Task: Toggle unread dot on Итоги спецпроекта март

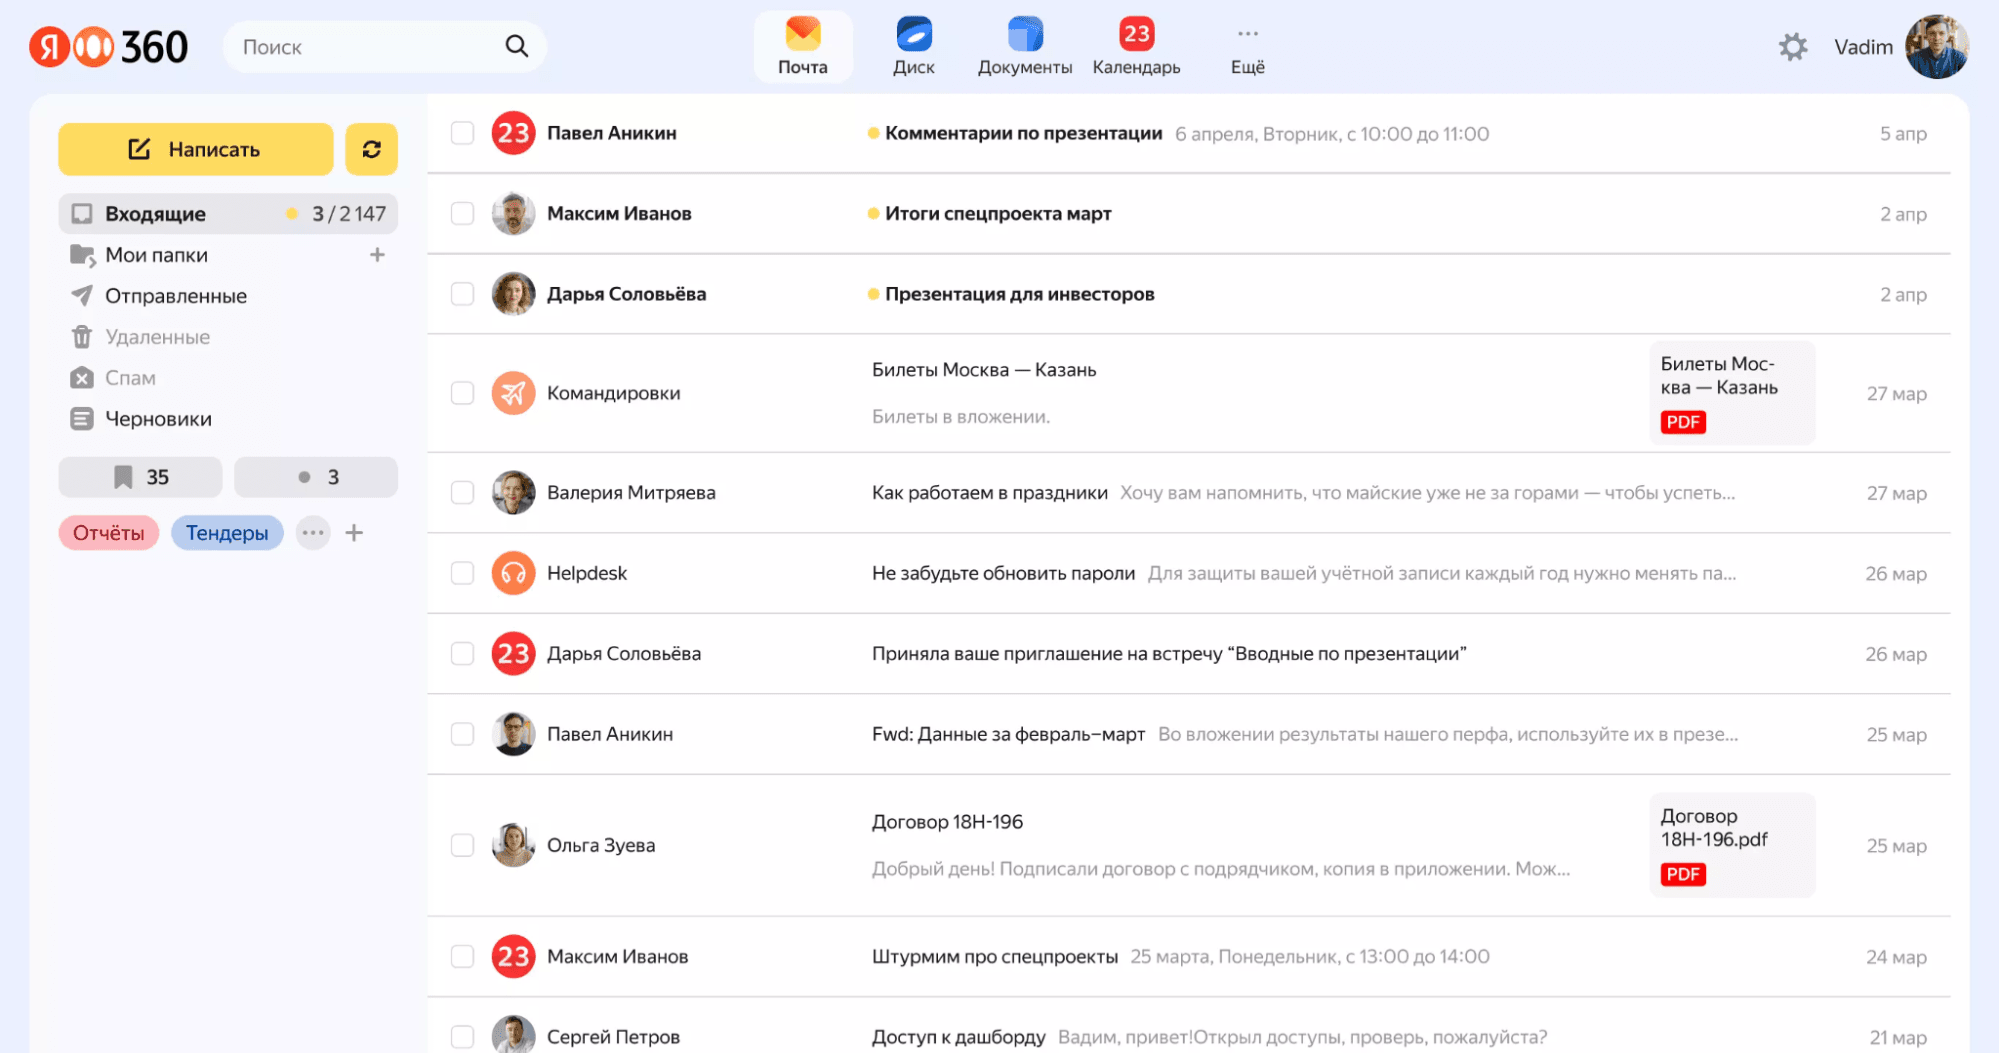Action: [x=873, y=213]
